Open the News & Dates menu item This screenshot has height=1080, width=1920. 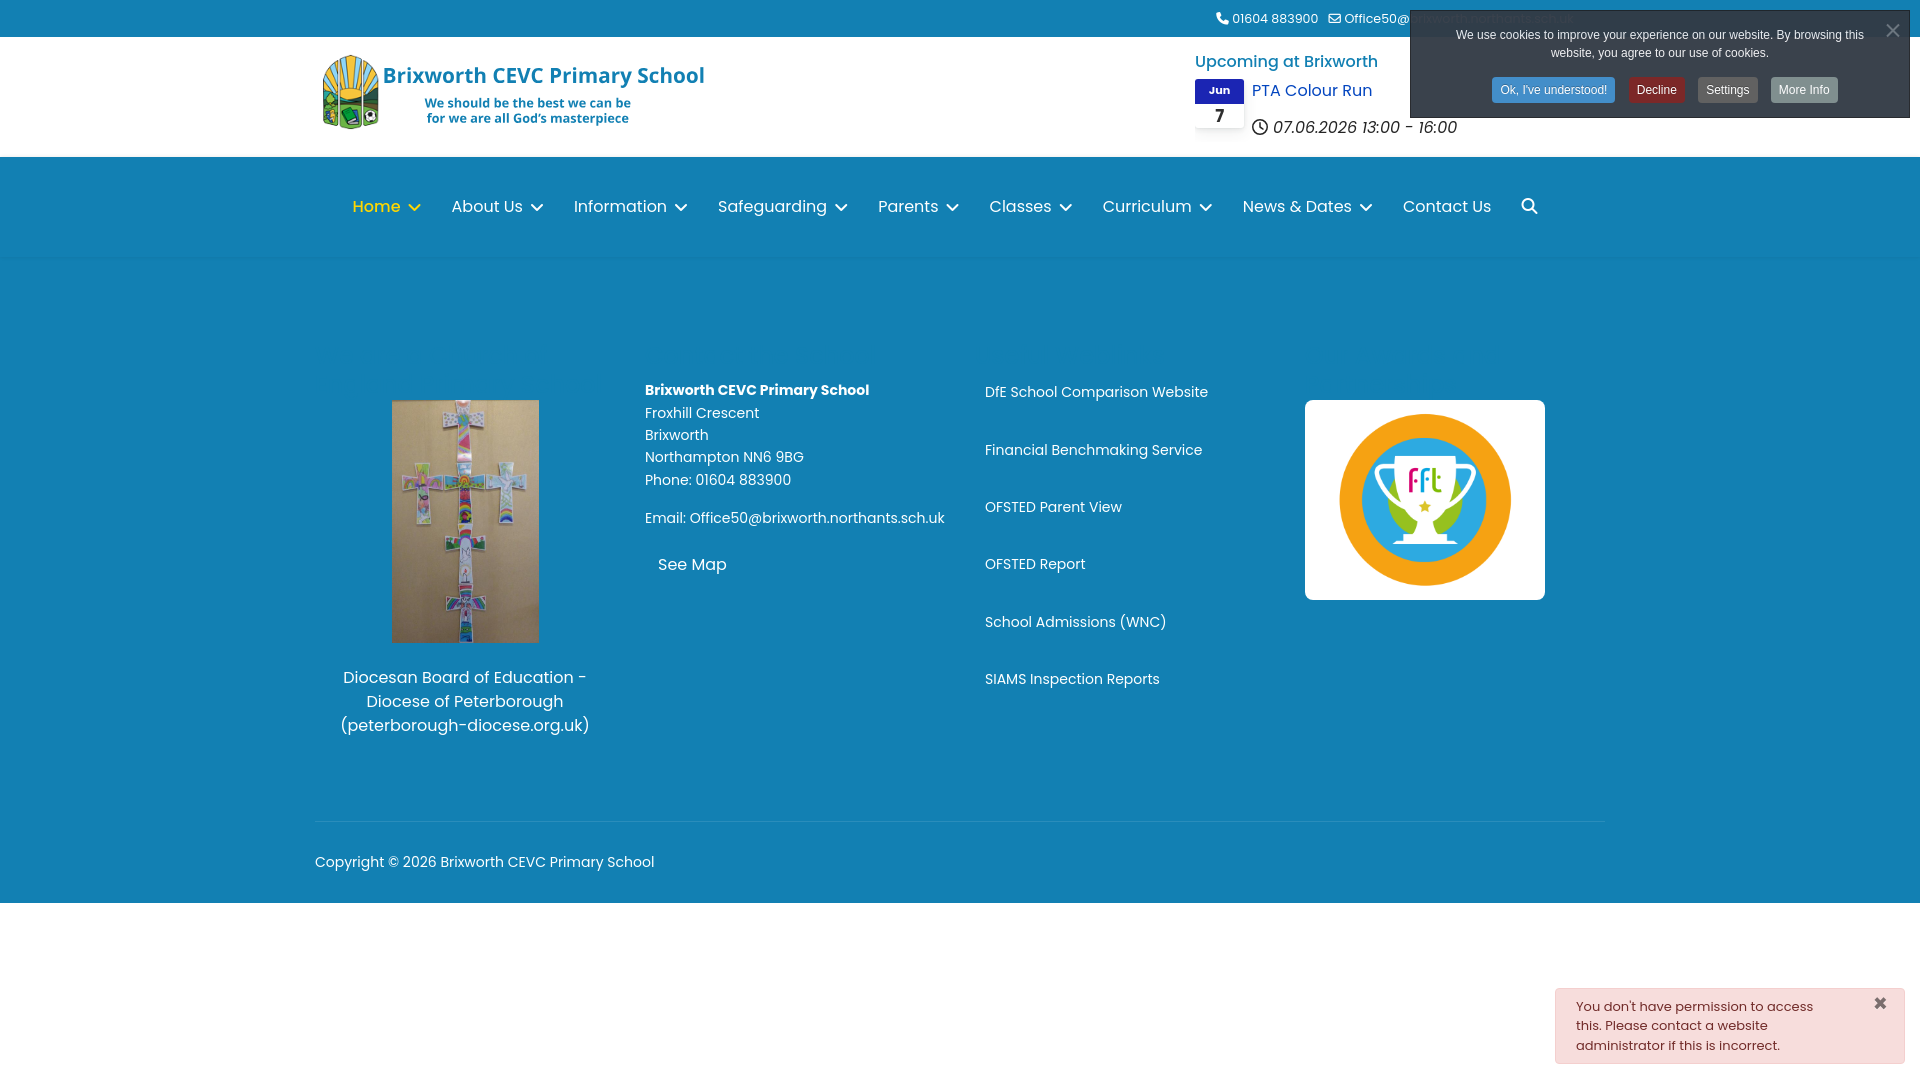[x=1297, y=206]
